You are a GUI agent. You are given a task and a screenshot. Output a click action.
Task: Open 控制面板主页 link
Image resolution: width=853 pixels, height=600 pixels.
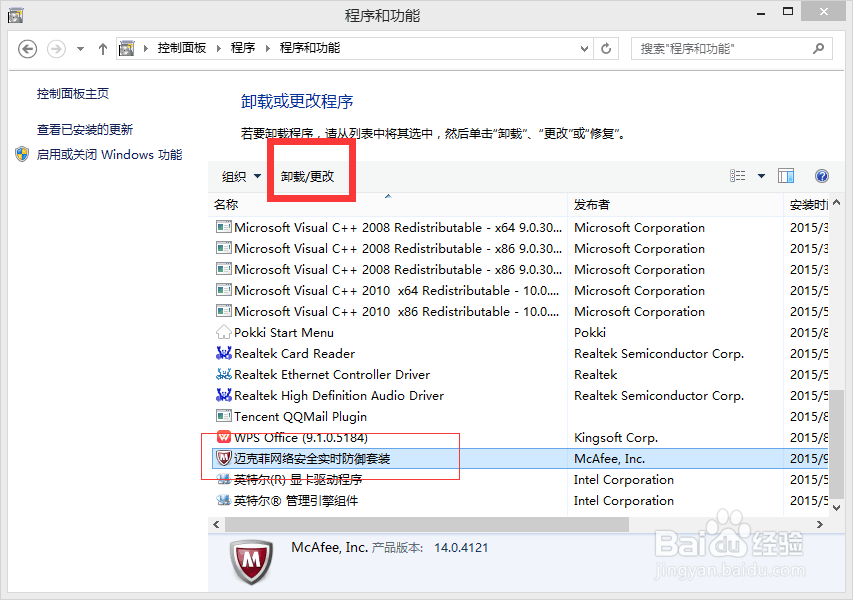click(73, 94)
